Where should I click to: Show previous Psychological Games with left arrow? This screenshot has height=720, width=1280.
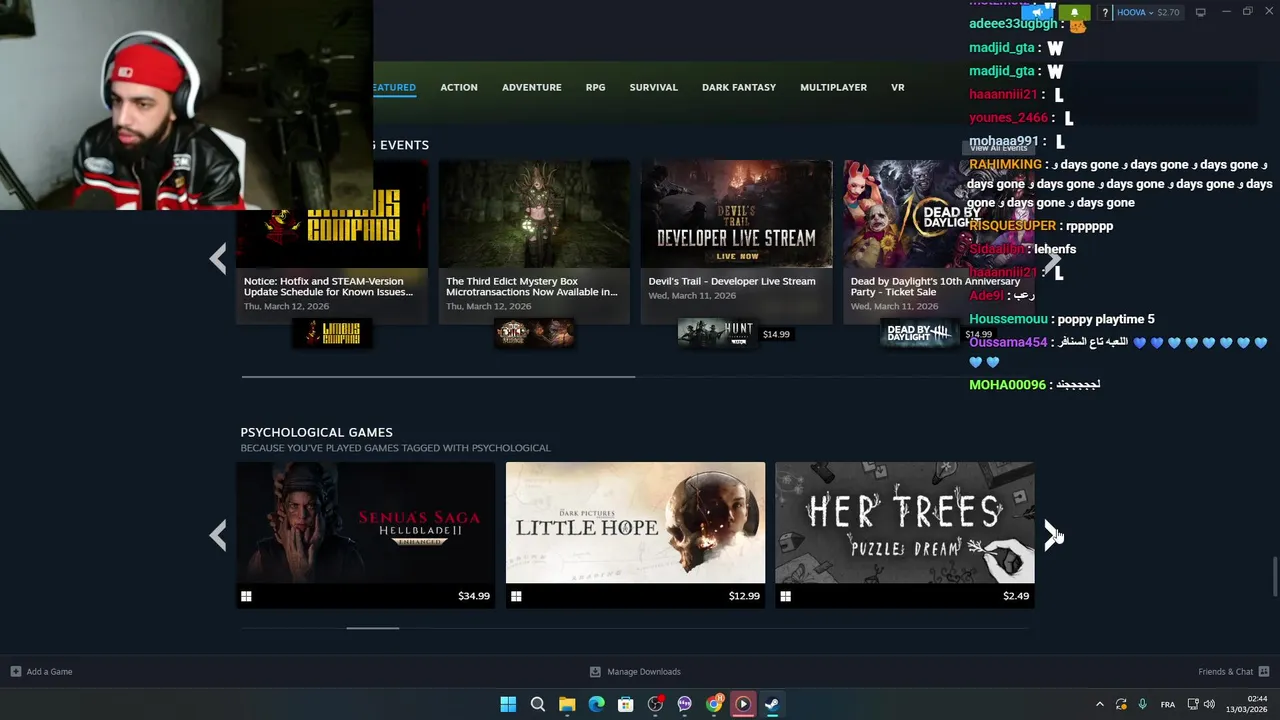pos(218,535)
